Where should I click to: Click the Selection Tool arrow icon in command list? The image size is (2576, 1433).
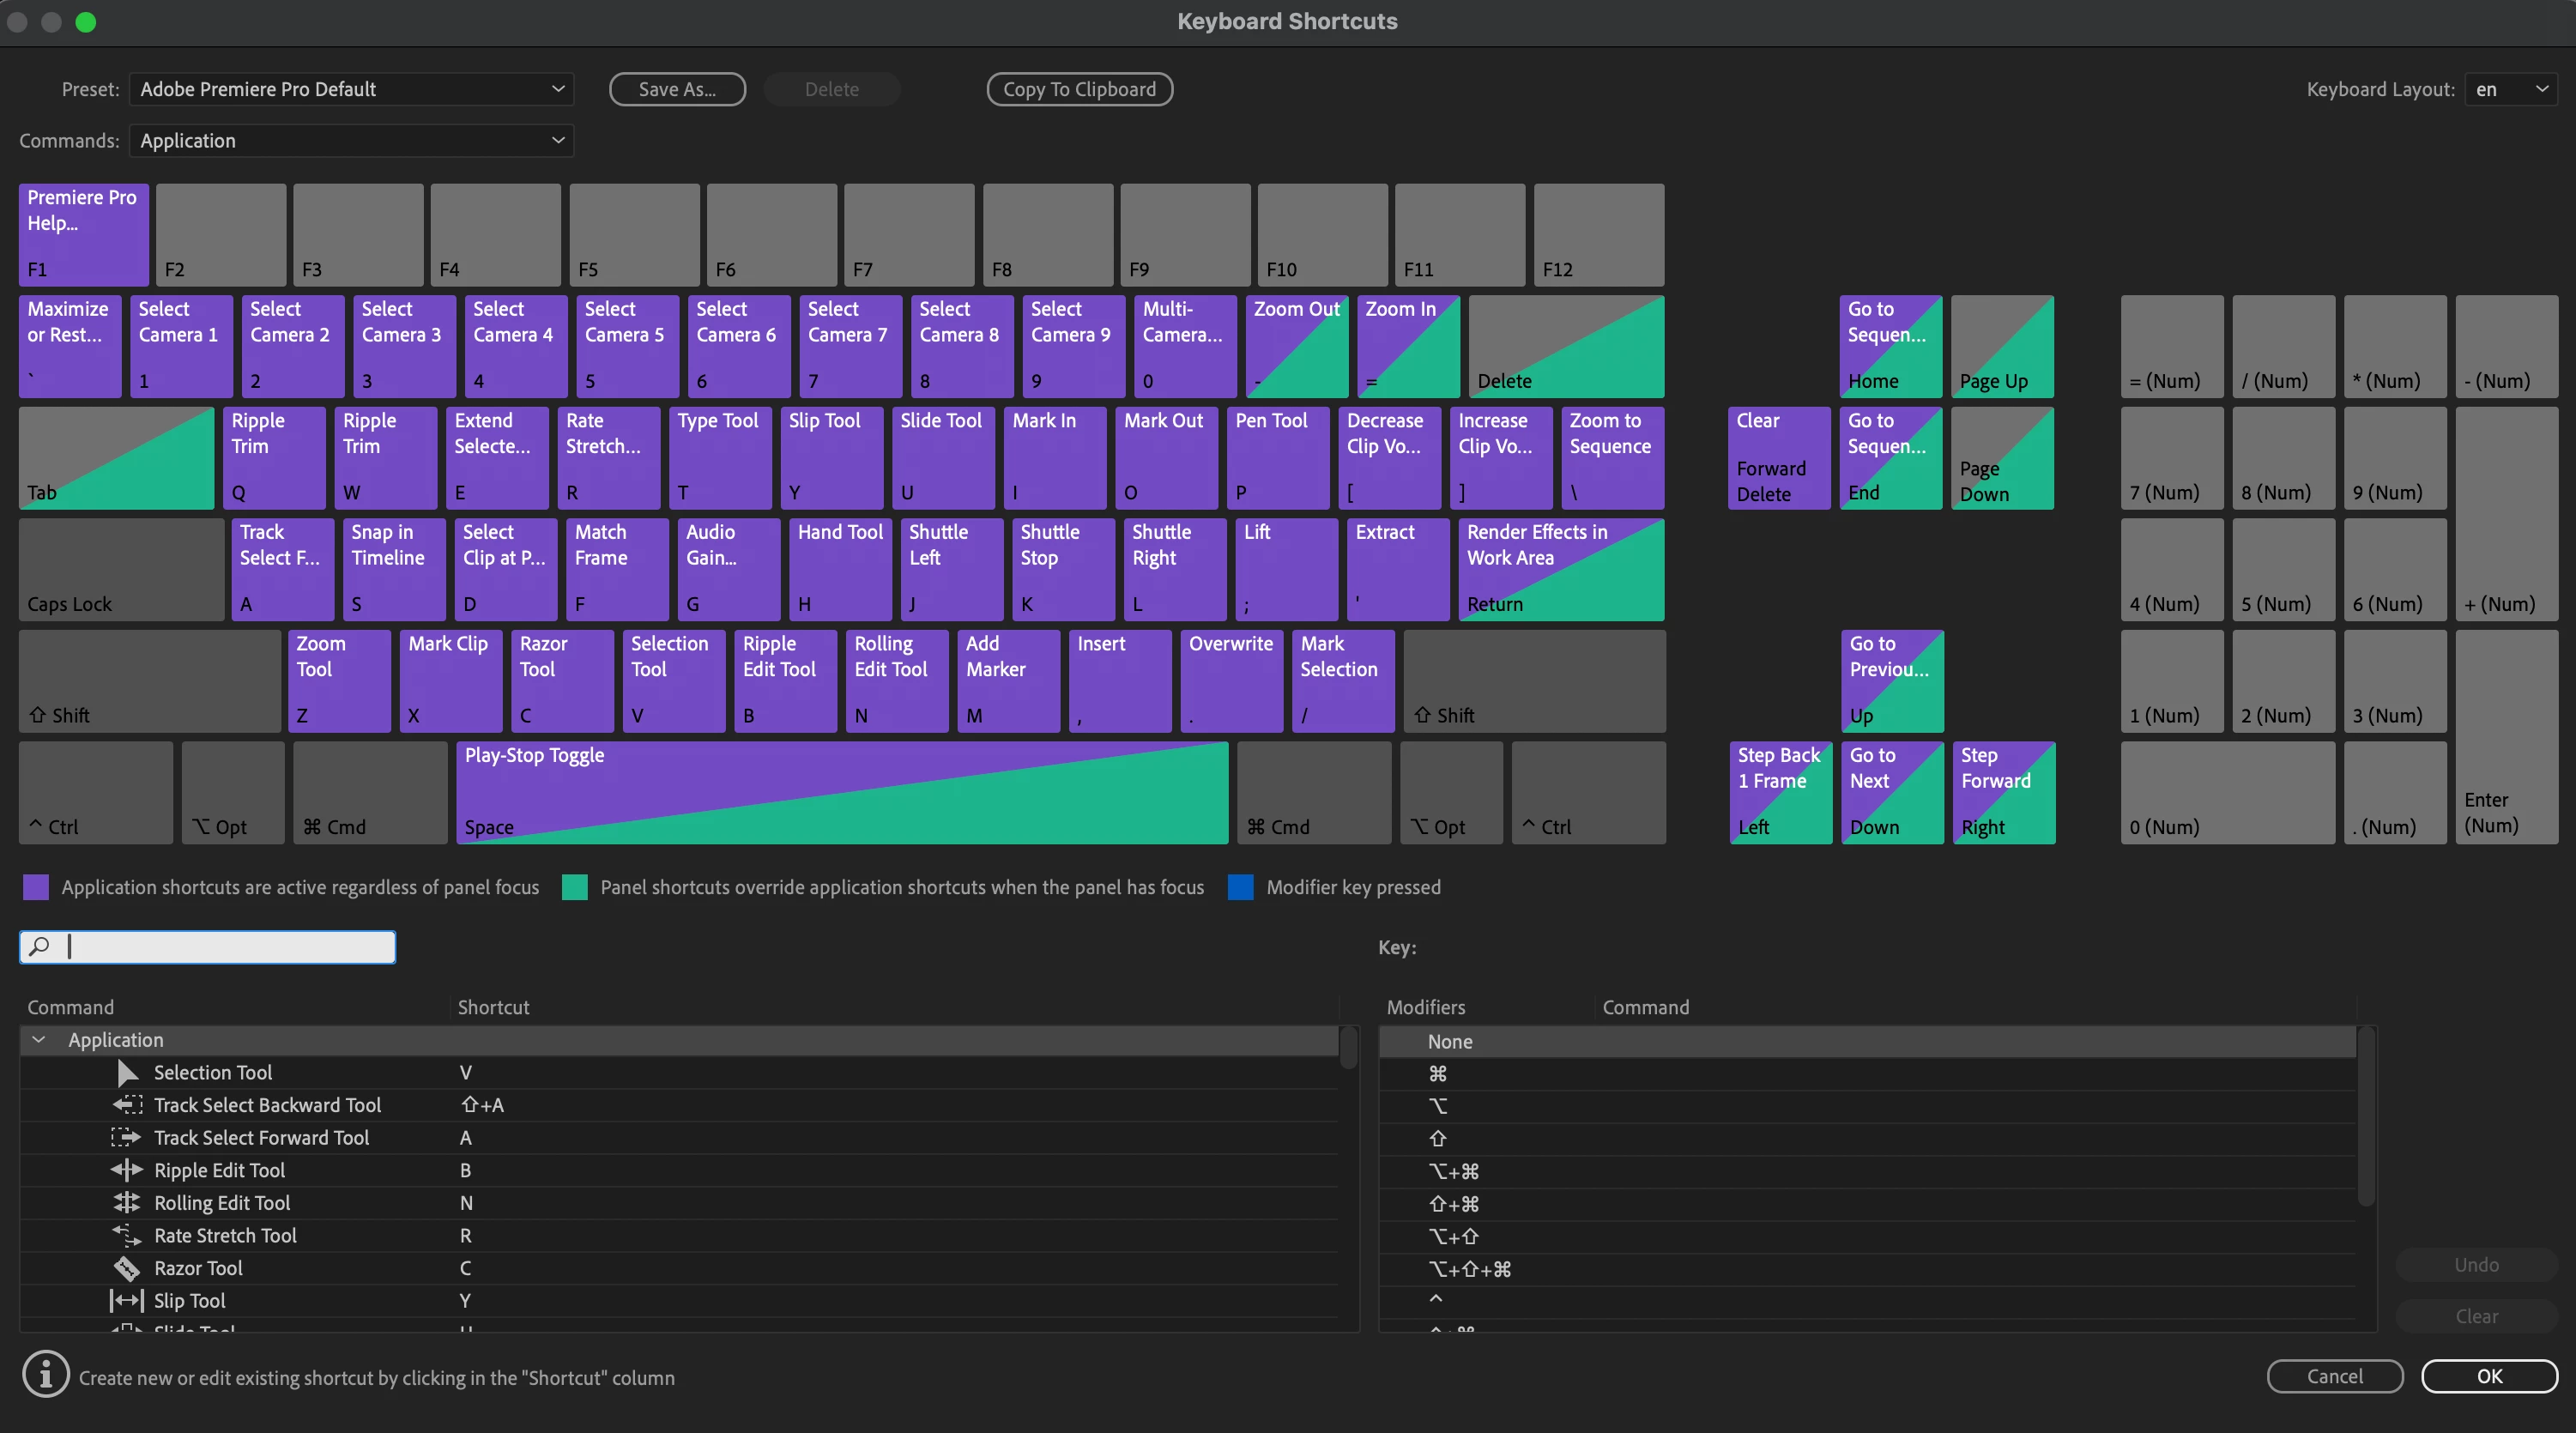click(x=127, y=1072)
